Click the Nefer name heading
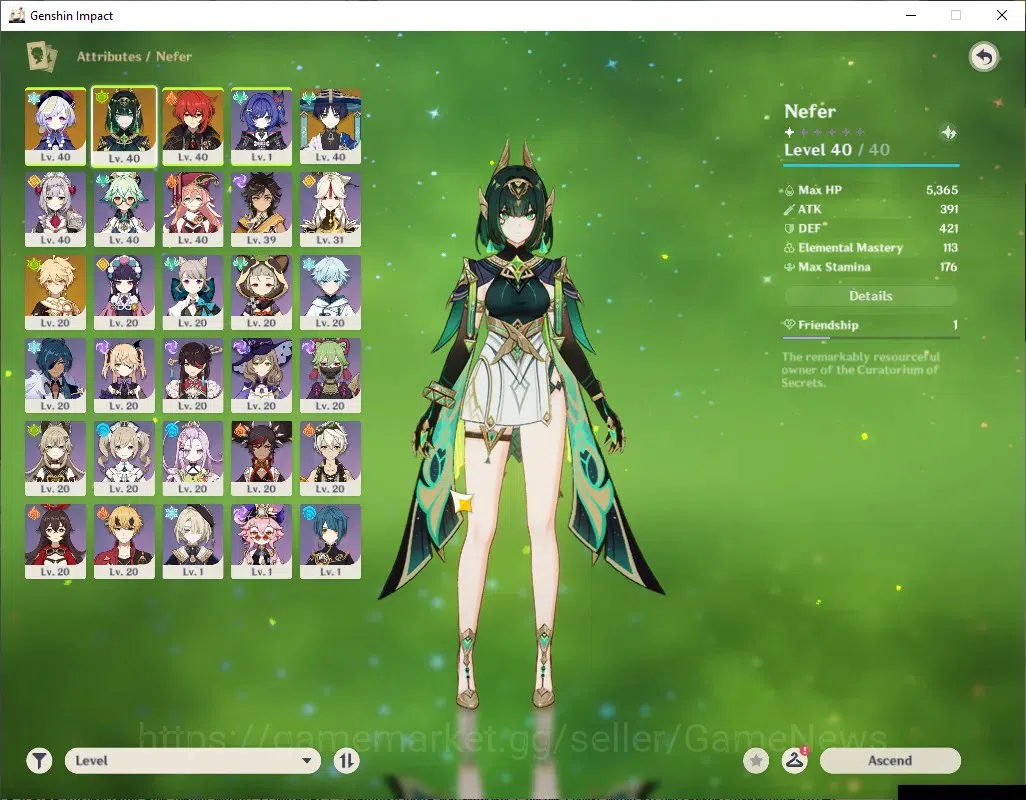The image size is (1026, 800). 810,111
